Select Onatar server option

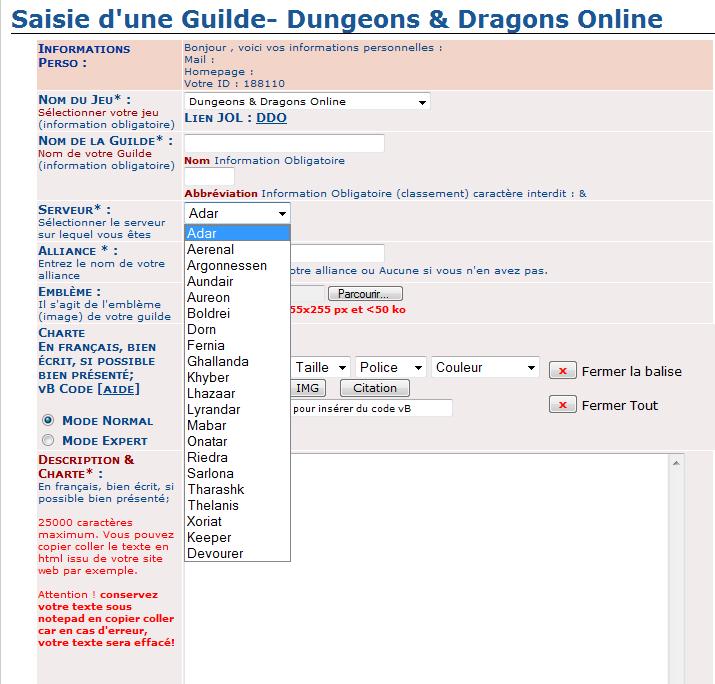pyautogui.click(x=237, y=441)
